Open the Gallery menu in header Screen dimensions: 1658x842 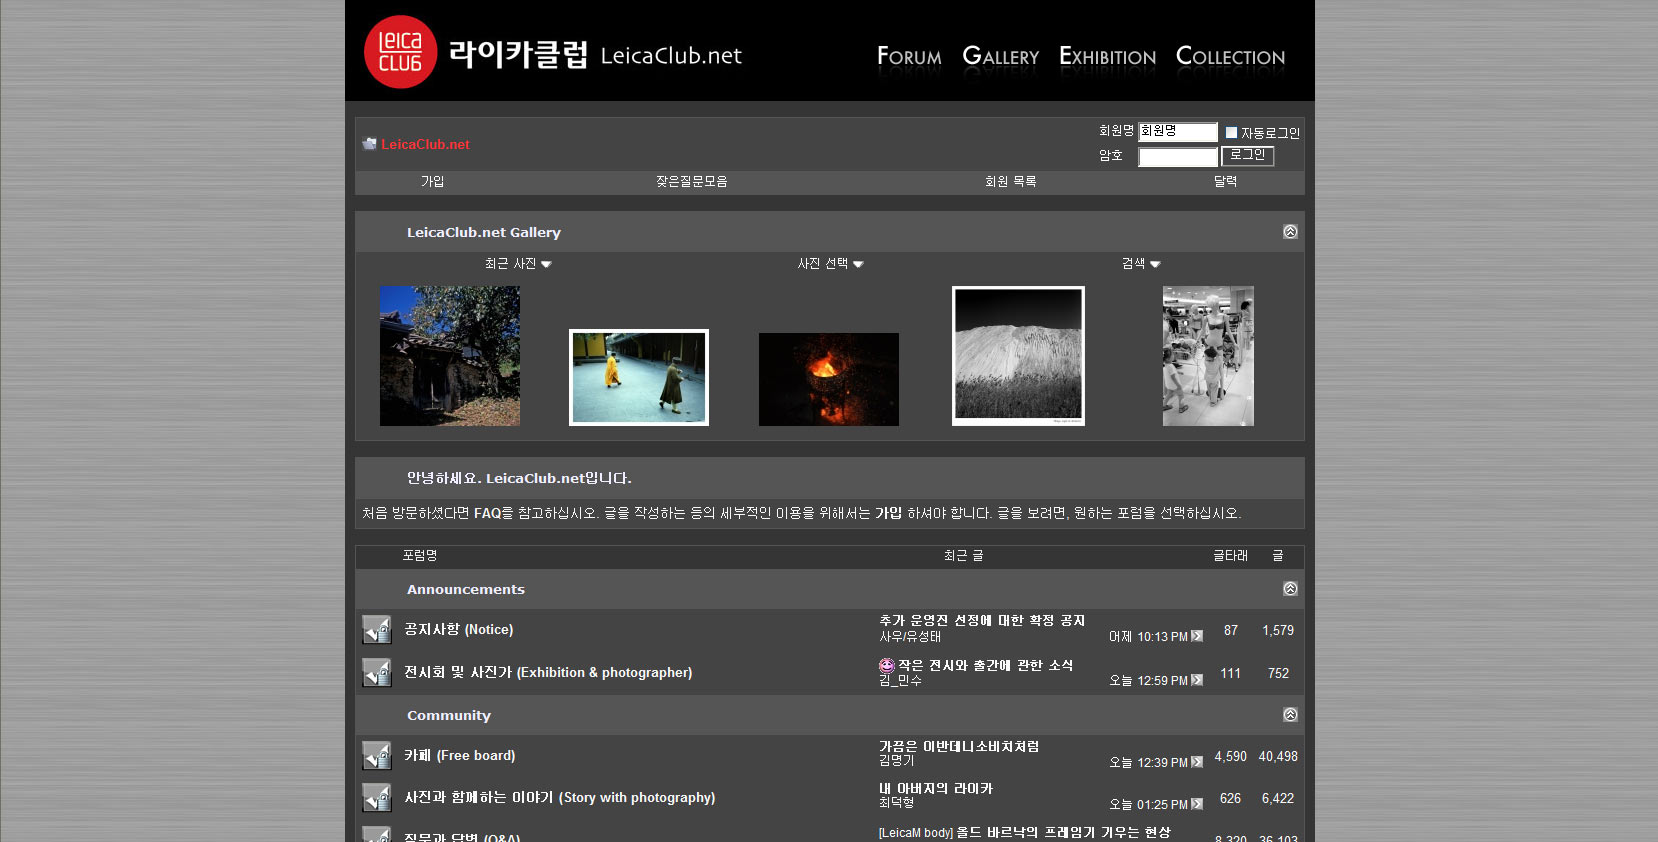pyautogui.click(x=1000, y=57)
